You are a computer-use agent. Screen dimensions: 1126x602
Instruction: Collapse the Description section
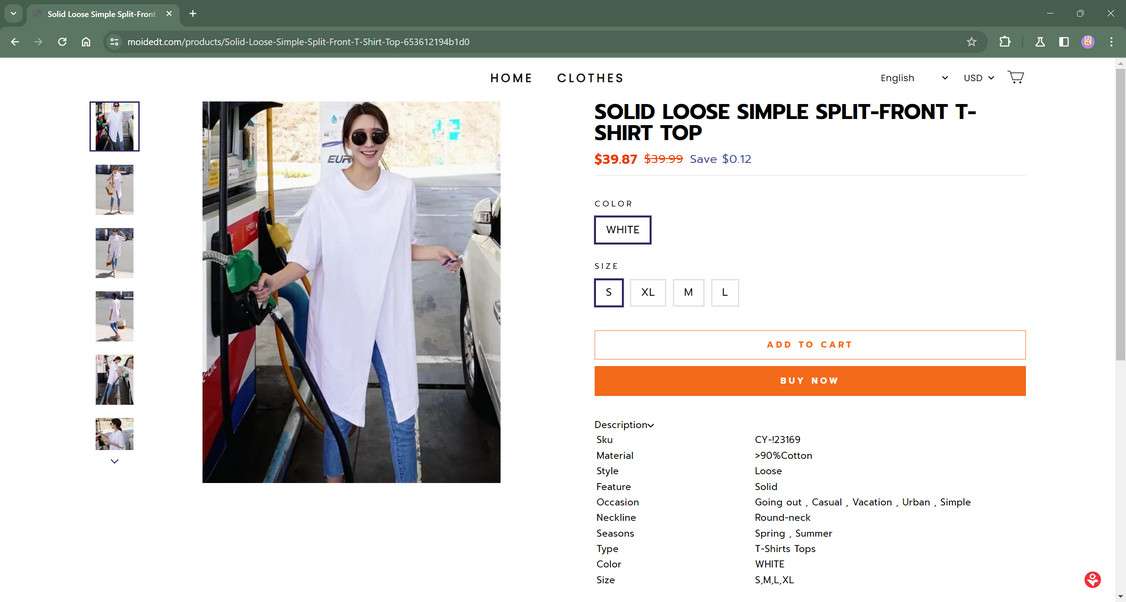click(624, 425)
